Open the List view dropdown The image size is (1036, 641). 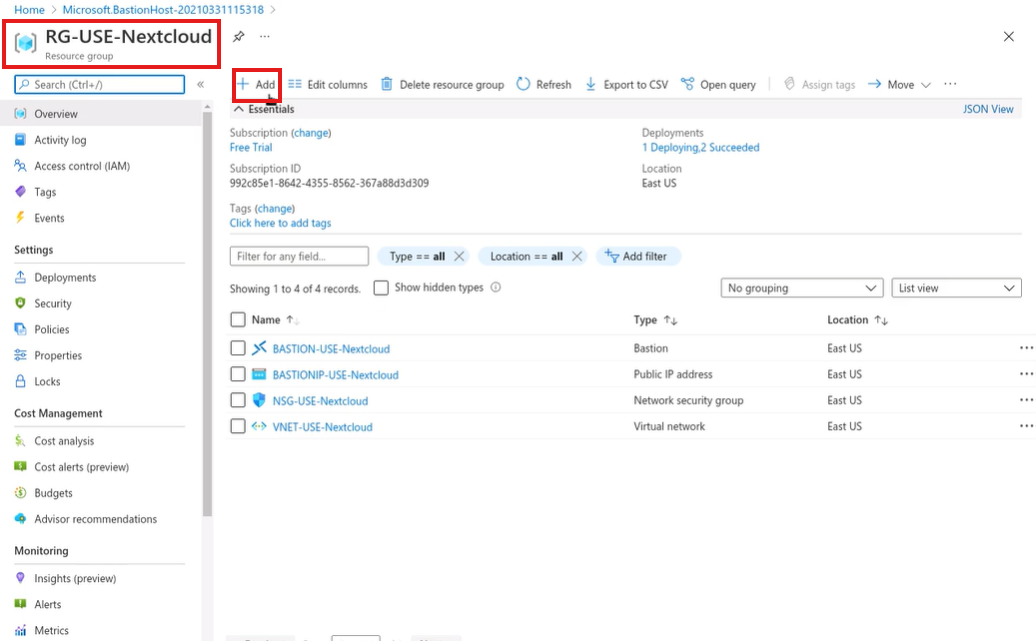pyautogui.click(x=956, y=288)
